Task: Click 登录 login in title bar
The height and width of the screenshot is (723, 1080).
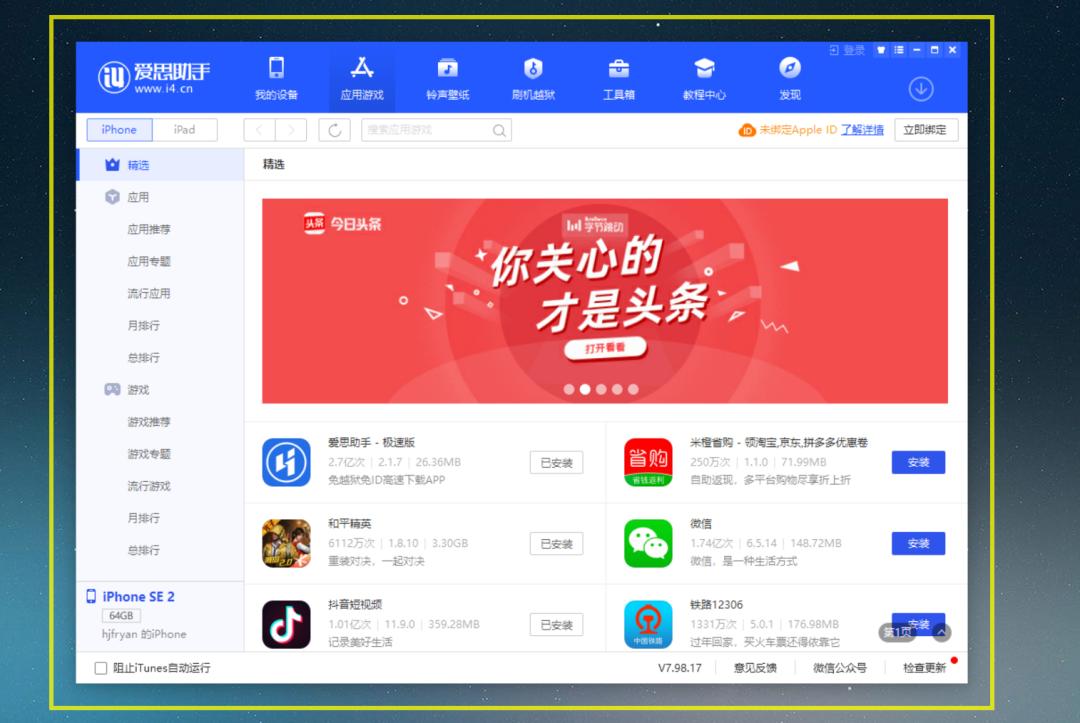Action: [x=847, y=50]
